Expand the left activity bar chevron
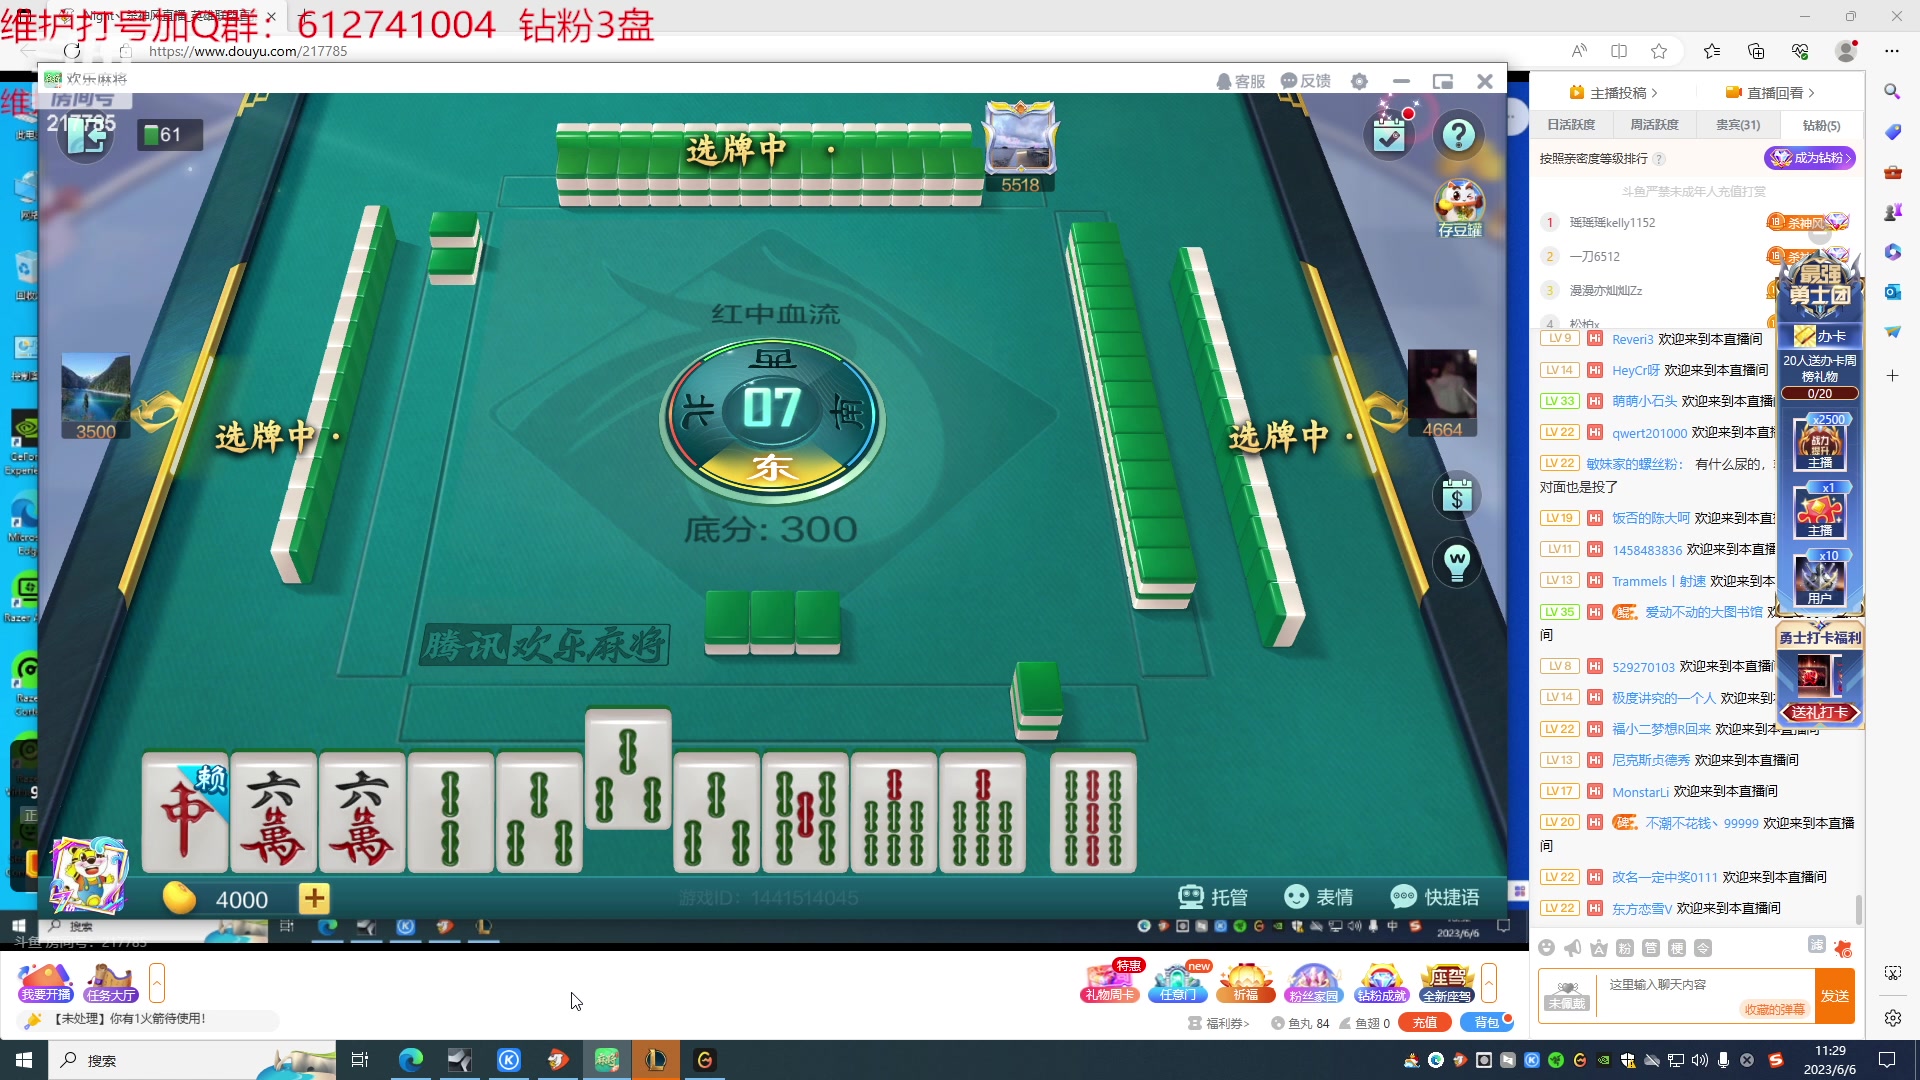Image resolution: width=1920 pixels, height=1080 pixels. [157, 983]
